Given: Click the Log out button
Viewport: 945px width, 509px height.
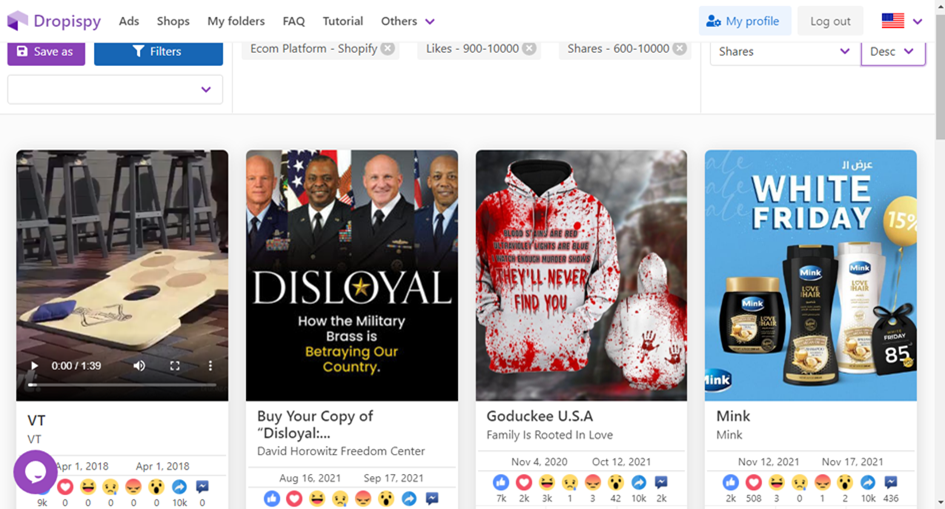Looking at the screenshot, I should point(830,21).
